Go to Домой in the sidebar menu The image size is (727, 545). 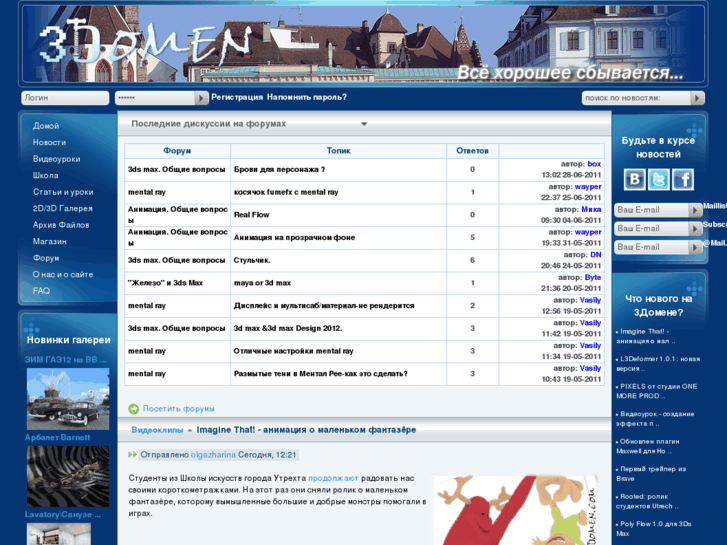click(46, 126)
